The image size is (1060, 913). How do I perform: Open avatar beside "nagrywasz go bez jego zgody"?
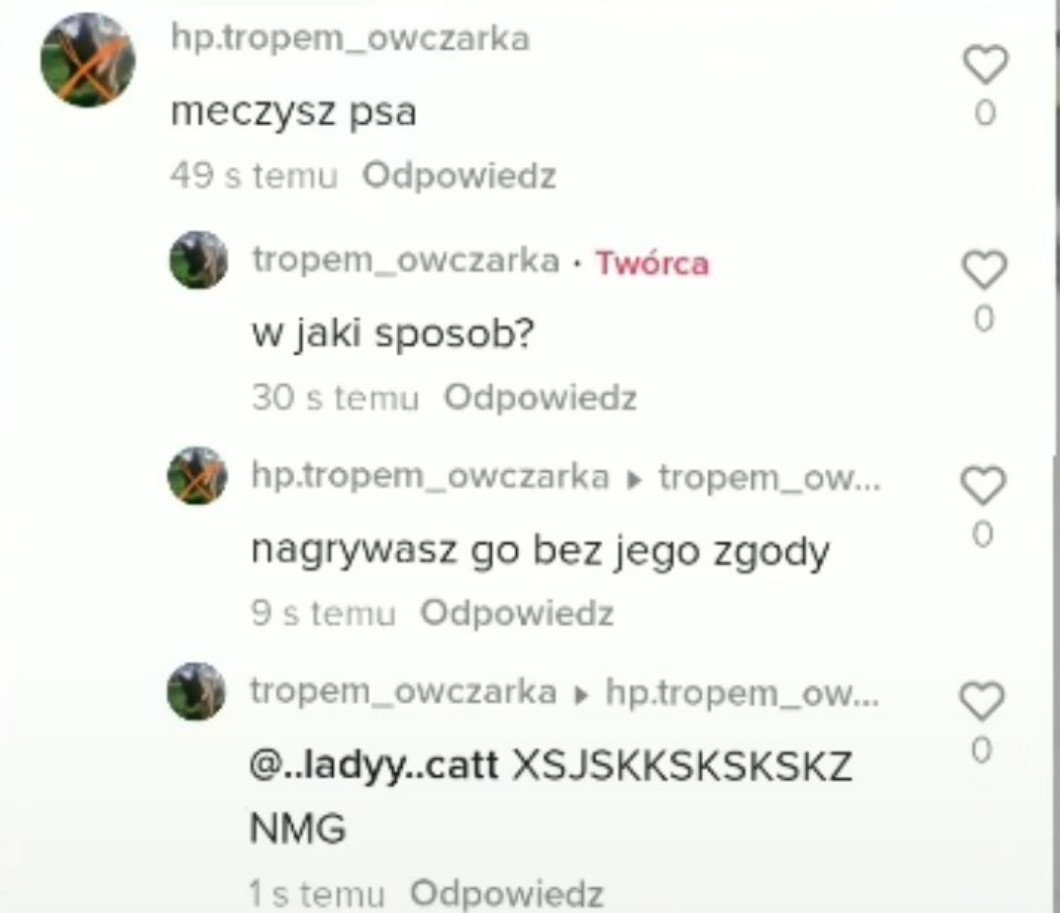[197, 476]
